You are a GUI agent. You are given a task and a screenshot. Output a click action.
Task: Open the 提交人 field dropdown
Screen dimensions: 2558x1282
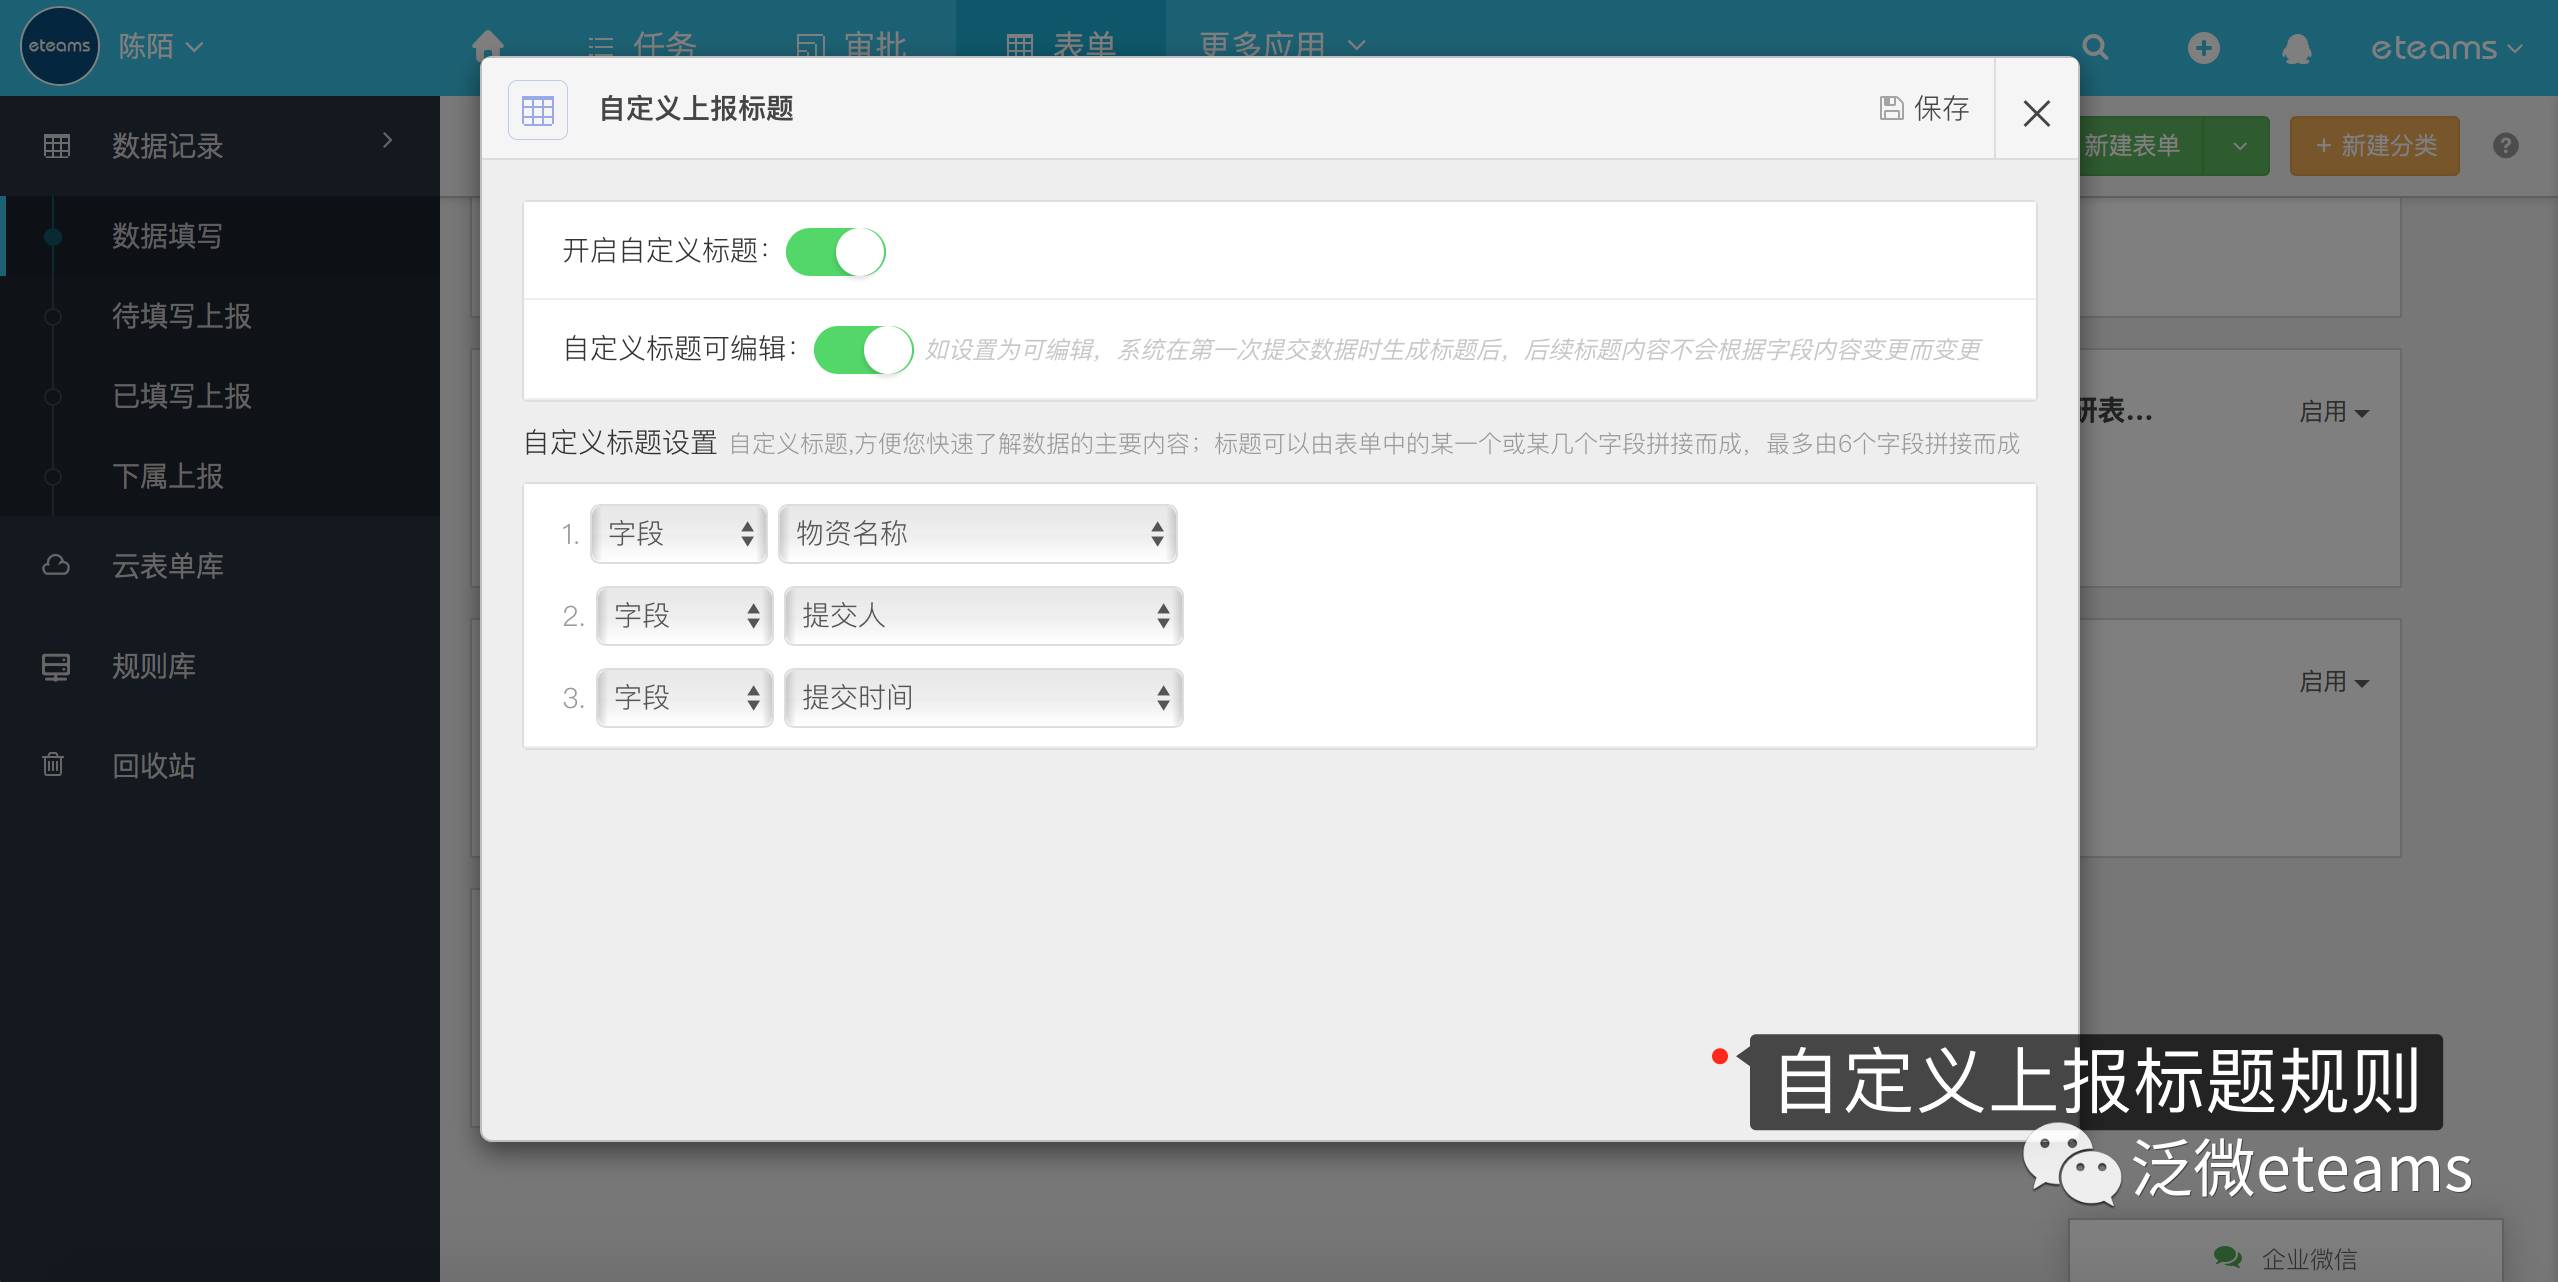tap(983, 615)
